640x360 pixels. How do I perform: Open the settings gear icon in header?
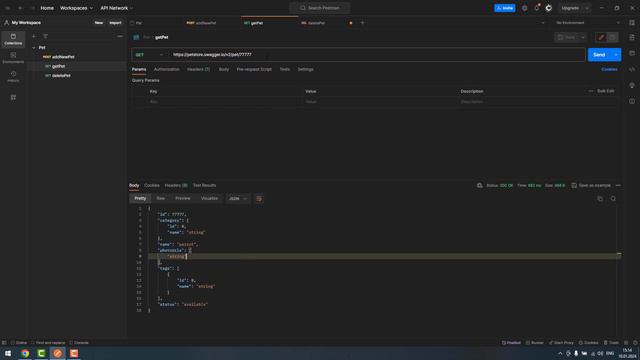(524, 8)
